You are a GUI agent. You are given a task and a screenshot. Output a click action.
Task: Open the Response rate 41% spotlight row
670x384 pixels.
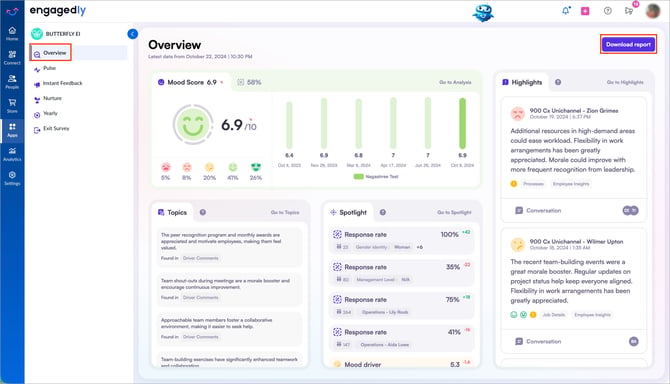pyautogui.click(x=402, y=338)
